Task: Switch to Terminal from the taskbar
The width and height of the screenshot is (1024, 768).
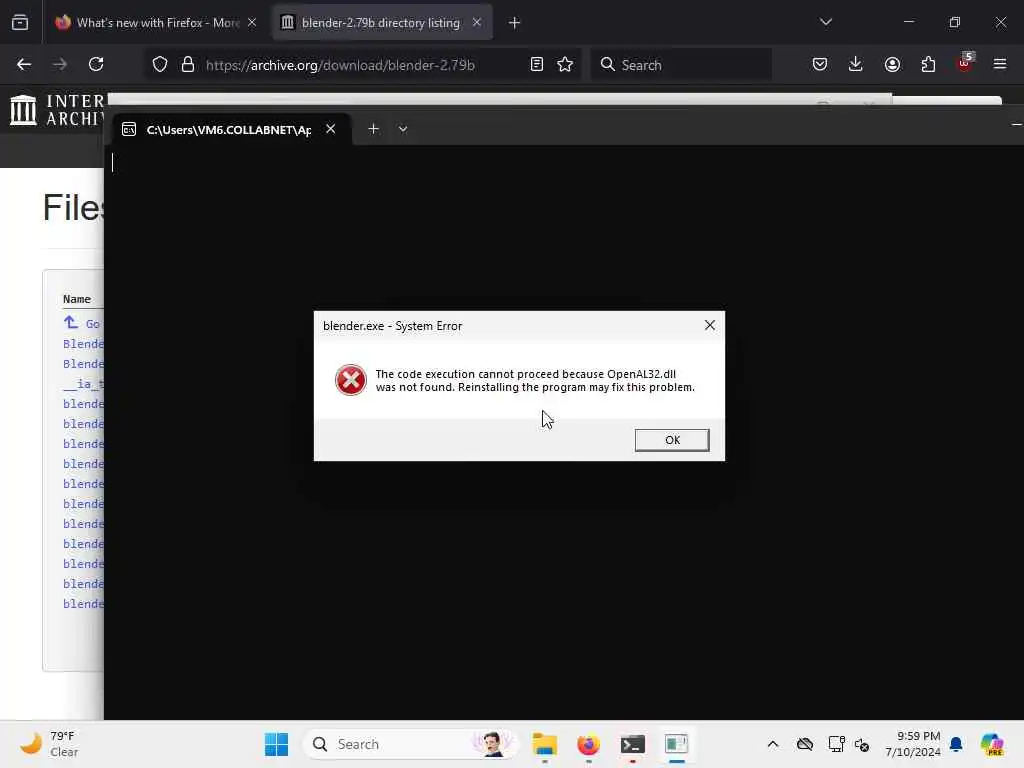Action: coord(633,744)
